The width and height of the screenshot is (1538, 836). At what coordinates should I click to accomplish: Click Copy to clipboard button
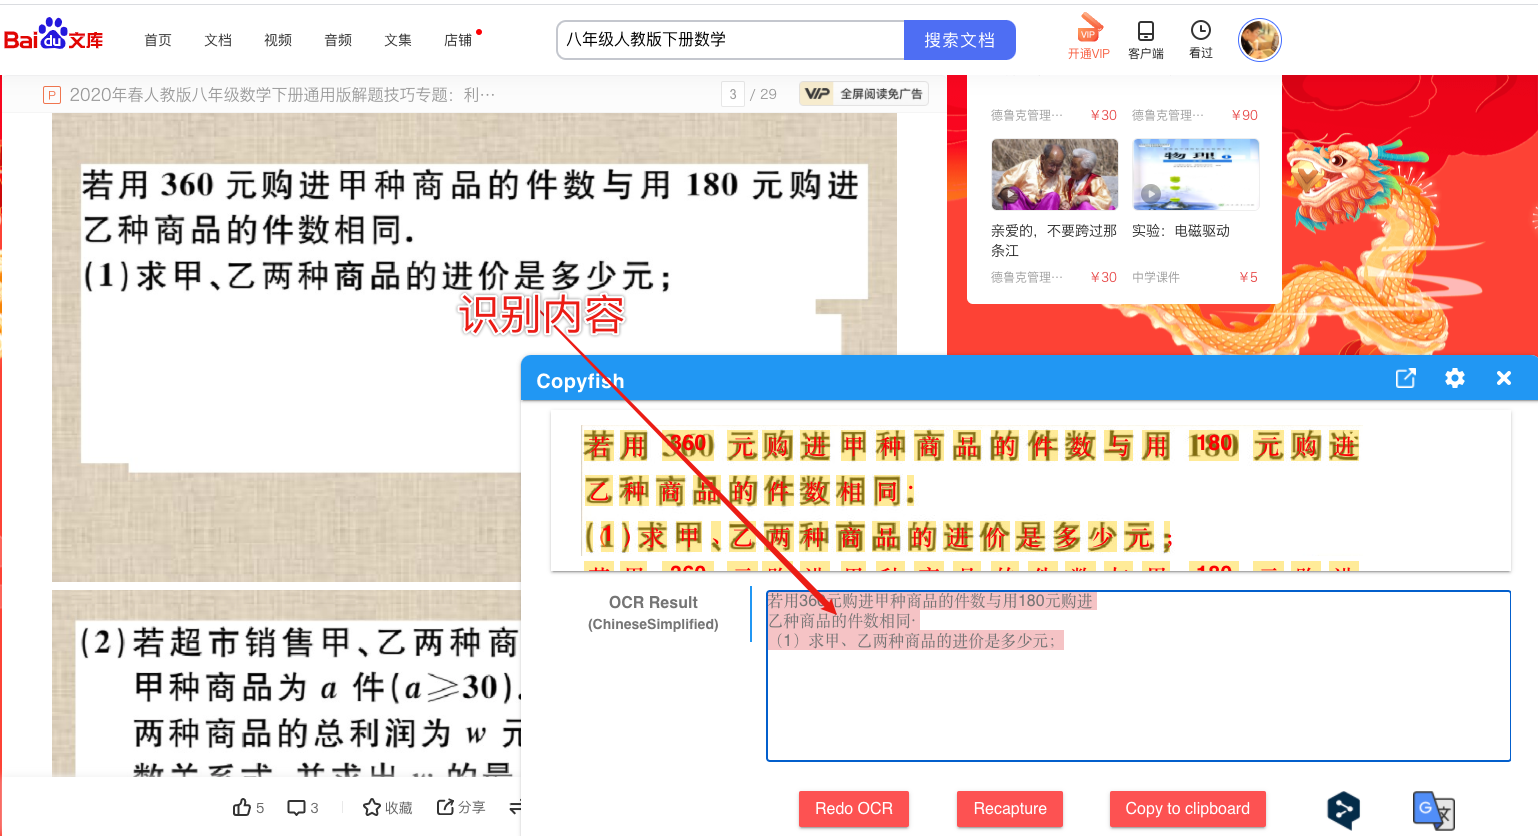coord(1188,809)
